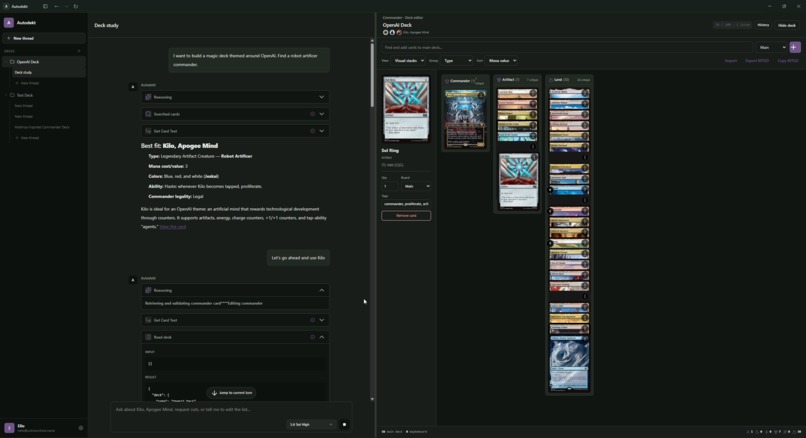The width and height of the screenshot is (806, 438).
Task: Open the OpenAI Deck folder in sidebar
Action: (44, 62)
